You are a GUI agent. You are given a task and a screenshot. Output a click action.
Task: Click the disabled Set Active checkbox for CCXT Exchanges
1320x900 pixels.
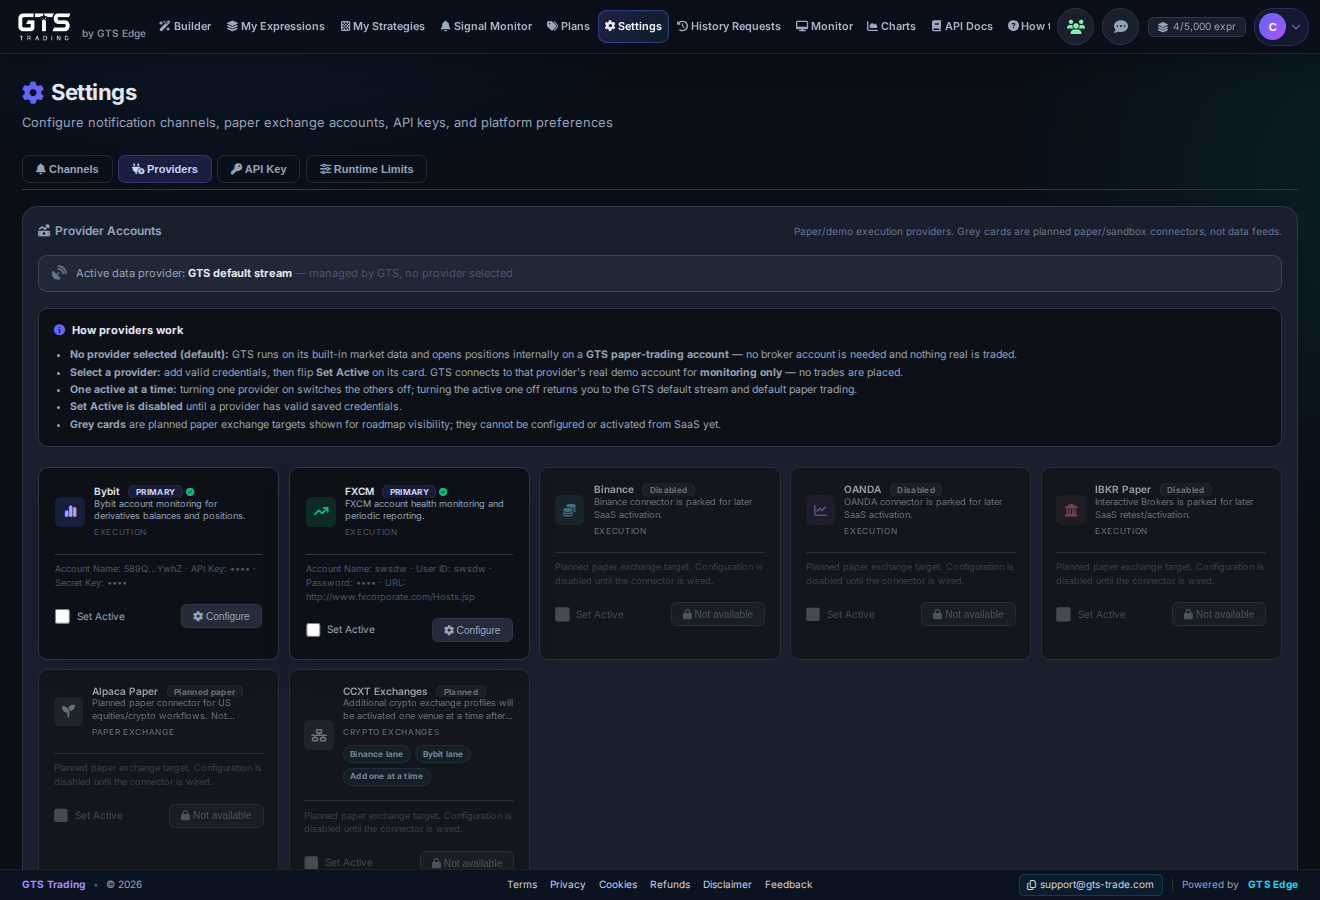point(311,863)
